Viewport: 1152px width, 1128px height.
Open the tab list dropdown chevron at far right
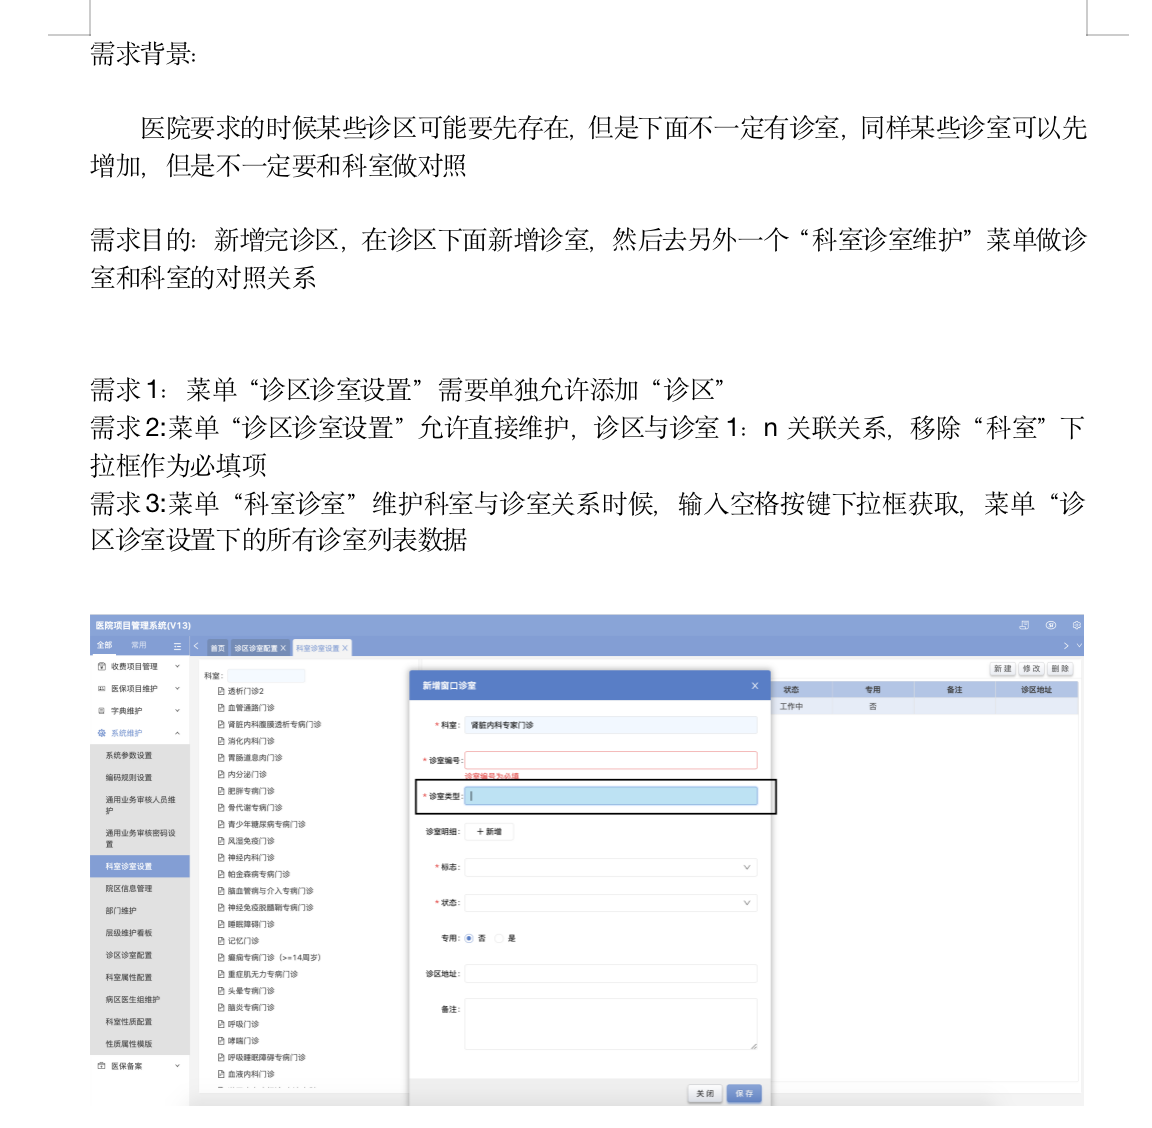pos(1079,646)
